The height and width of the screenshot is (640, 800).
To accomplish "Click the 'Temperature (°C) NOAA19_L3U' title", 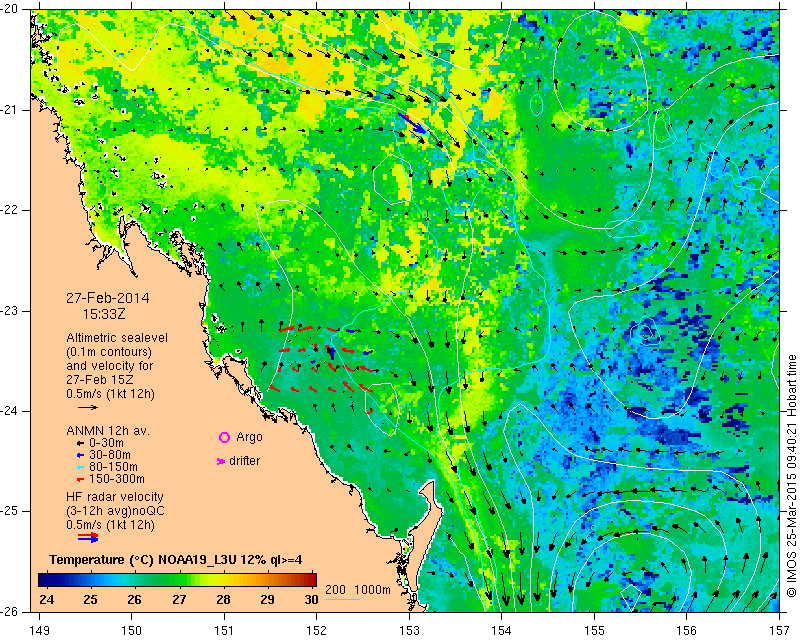I will (x=144, y=560).
